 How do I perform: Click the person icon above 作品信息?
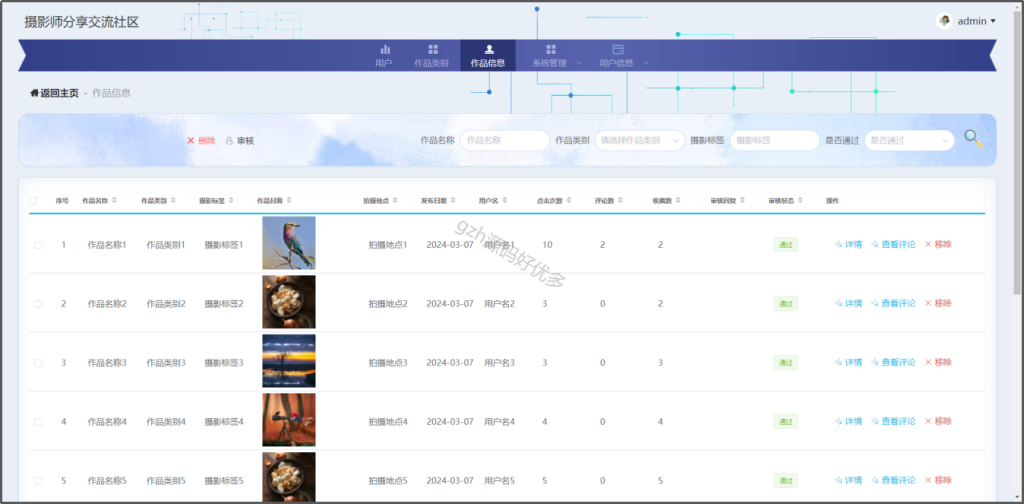489,50
